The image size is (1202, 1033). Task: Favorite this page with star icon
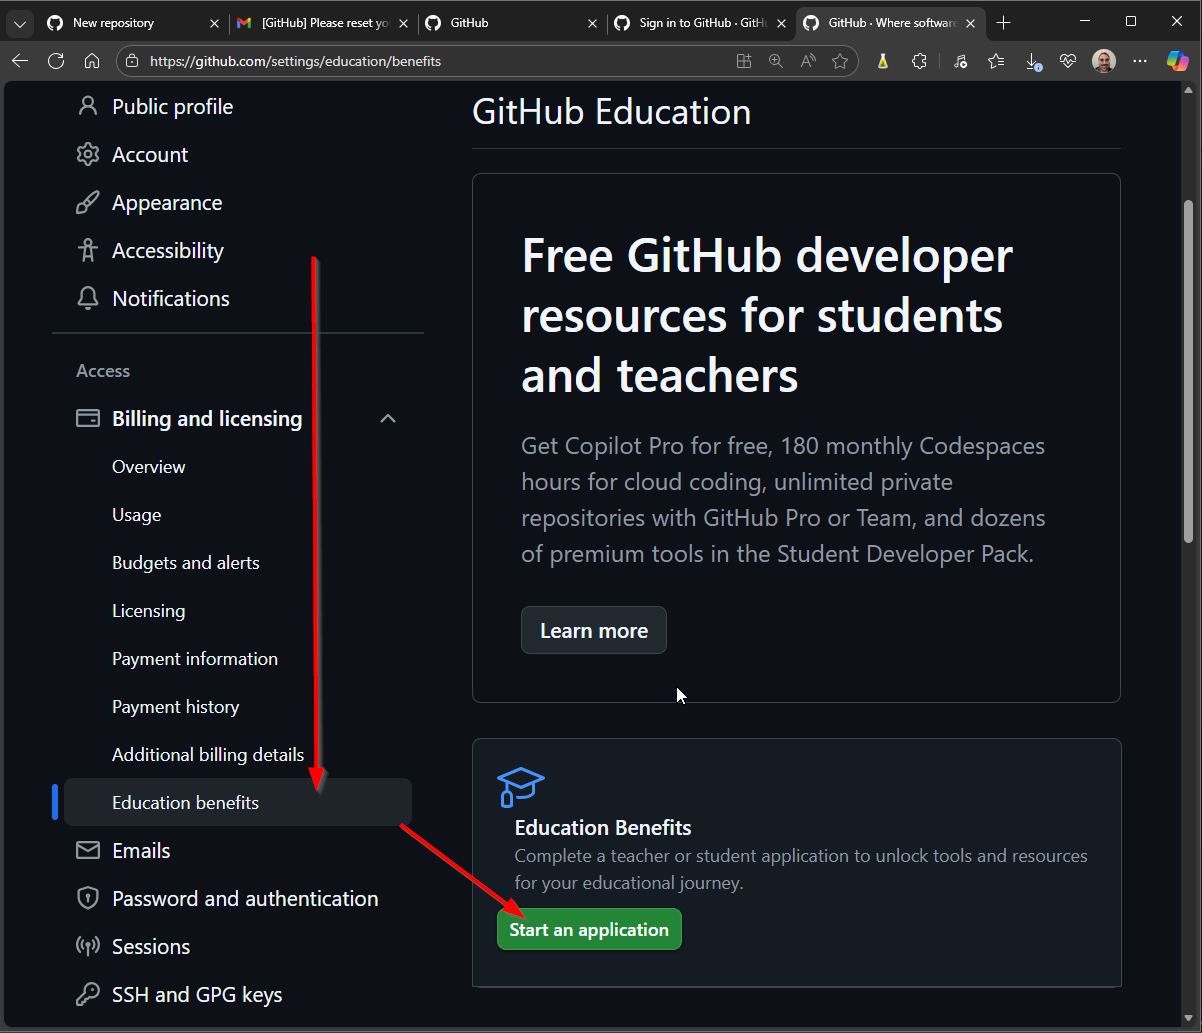point(840,61)
